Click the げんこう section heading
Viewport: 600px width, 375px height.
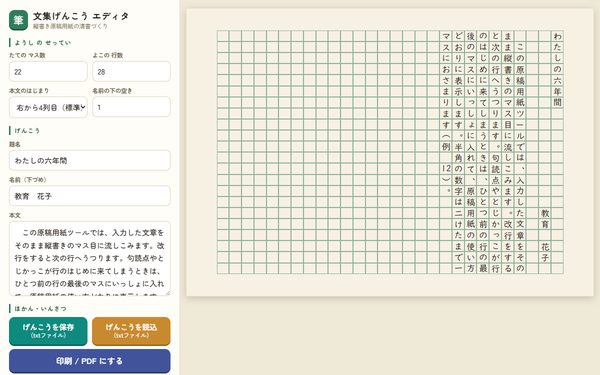[27, 130]
